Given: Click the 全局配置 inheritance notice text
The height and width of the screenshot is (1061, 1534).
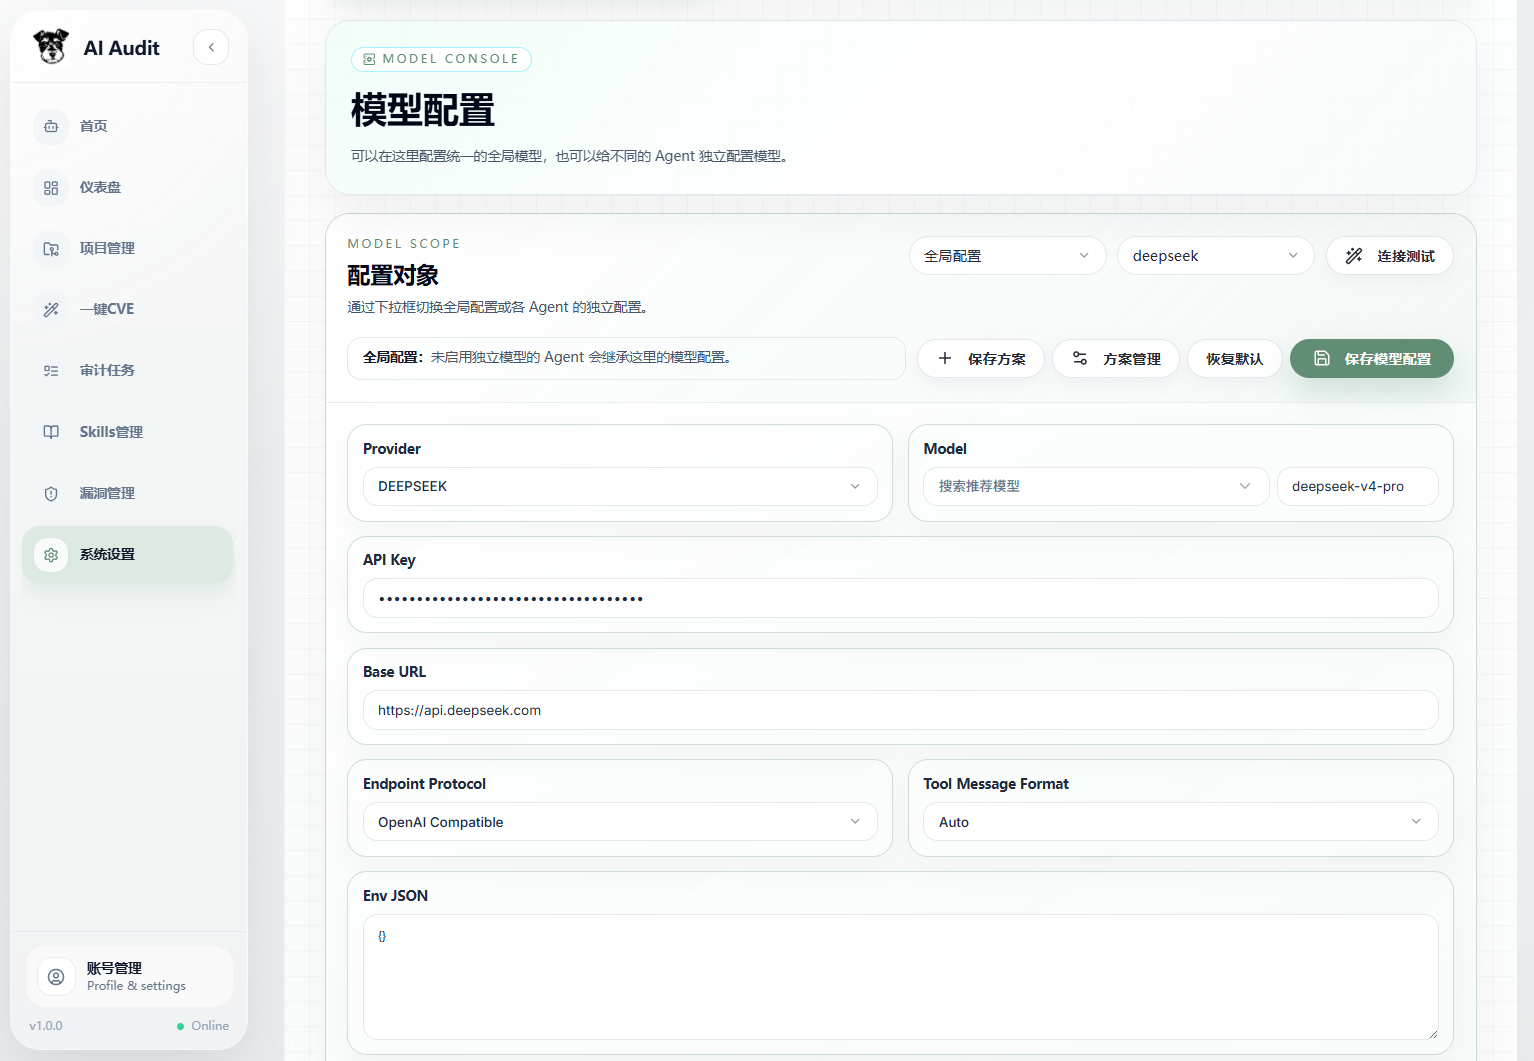Looking at the screenshot, I should pos(547,357).
